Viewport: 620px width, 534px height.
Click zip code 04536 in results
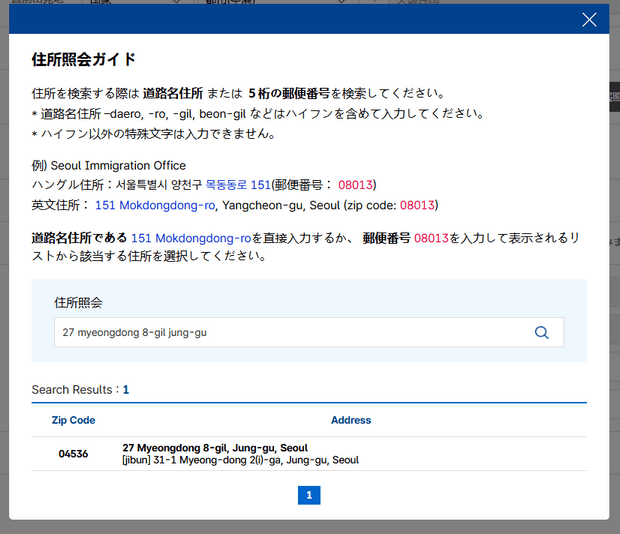coord(73,454)
